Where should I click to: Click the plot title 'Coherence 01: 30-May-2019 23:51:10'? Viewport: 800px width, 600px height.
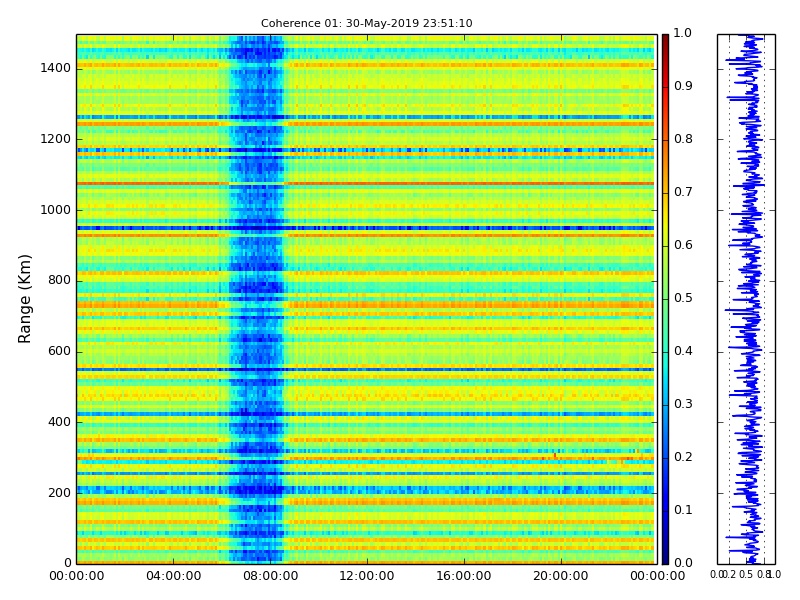[366, 23]
